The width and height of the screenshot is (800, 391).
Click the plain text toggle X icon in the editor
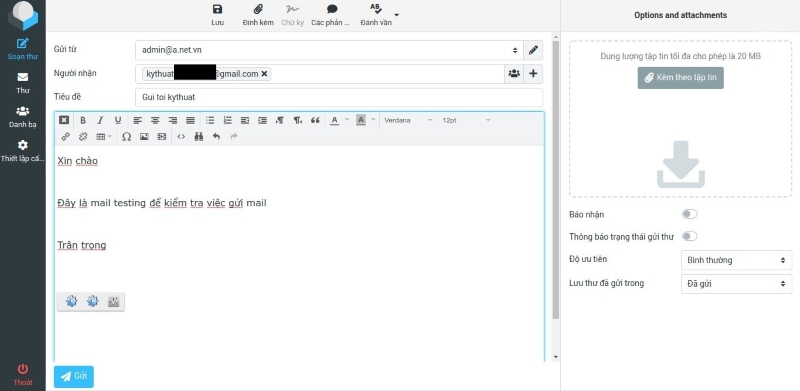pyautogui.click(x=64, y=120)
